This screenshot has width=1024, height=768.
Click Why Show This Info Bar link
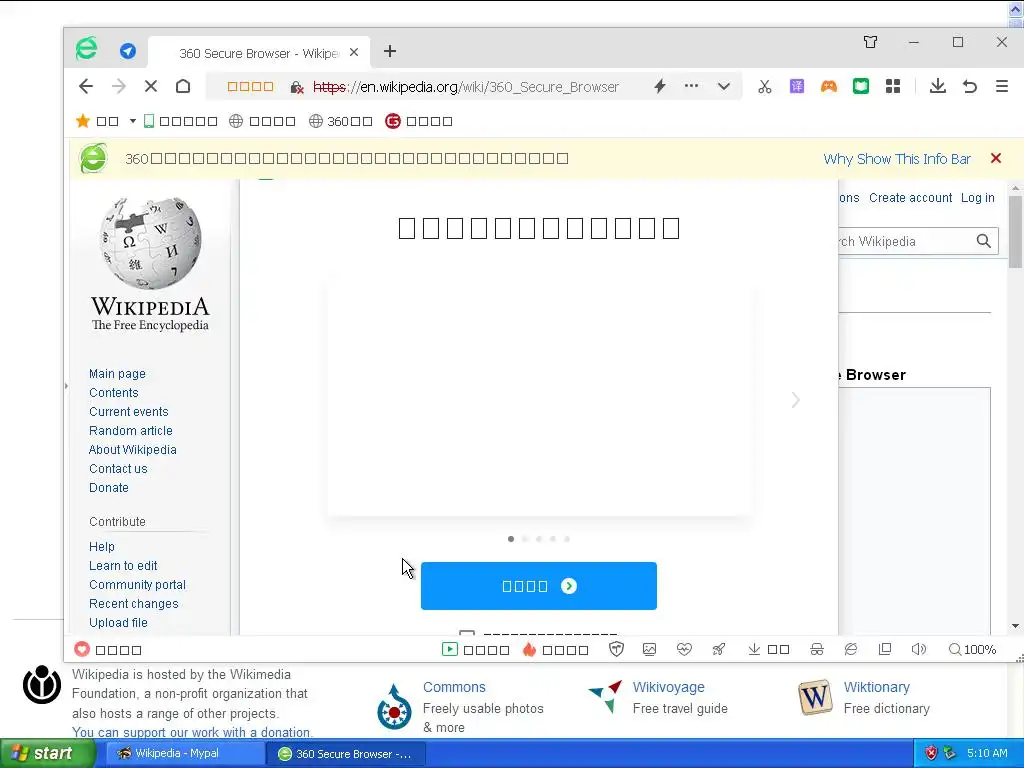pos(897,159)
